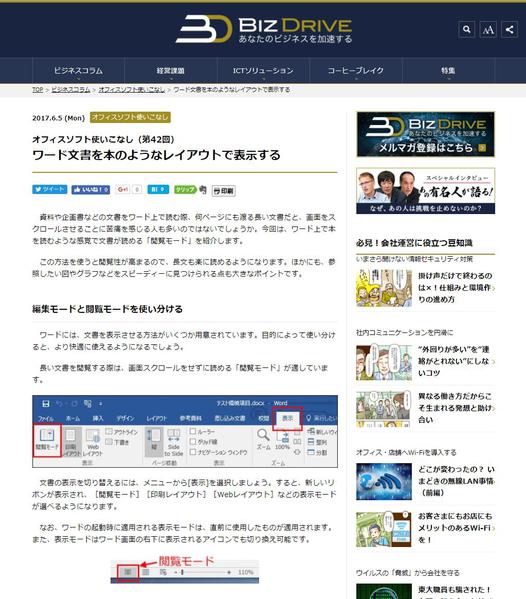The height and width of the screenshot is (599, 526).
Task: Select 参考資料 tab in Word screenshot
Action: pos(191,418)
